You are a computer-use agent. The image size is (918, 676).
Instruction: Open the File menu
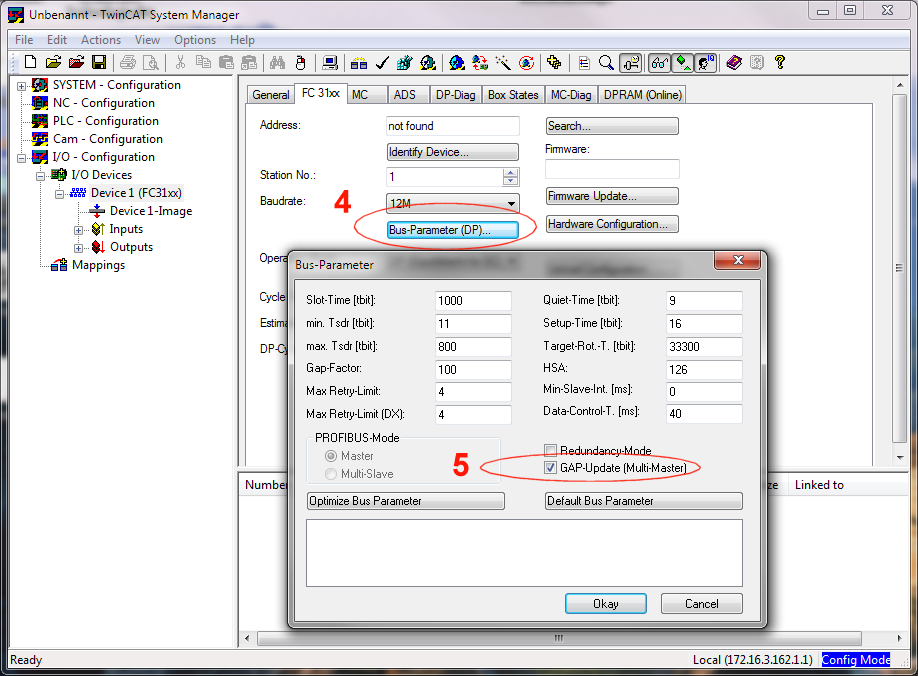click(x=24, y=40)
